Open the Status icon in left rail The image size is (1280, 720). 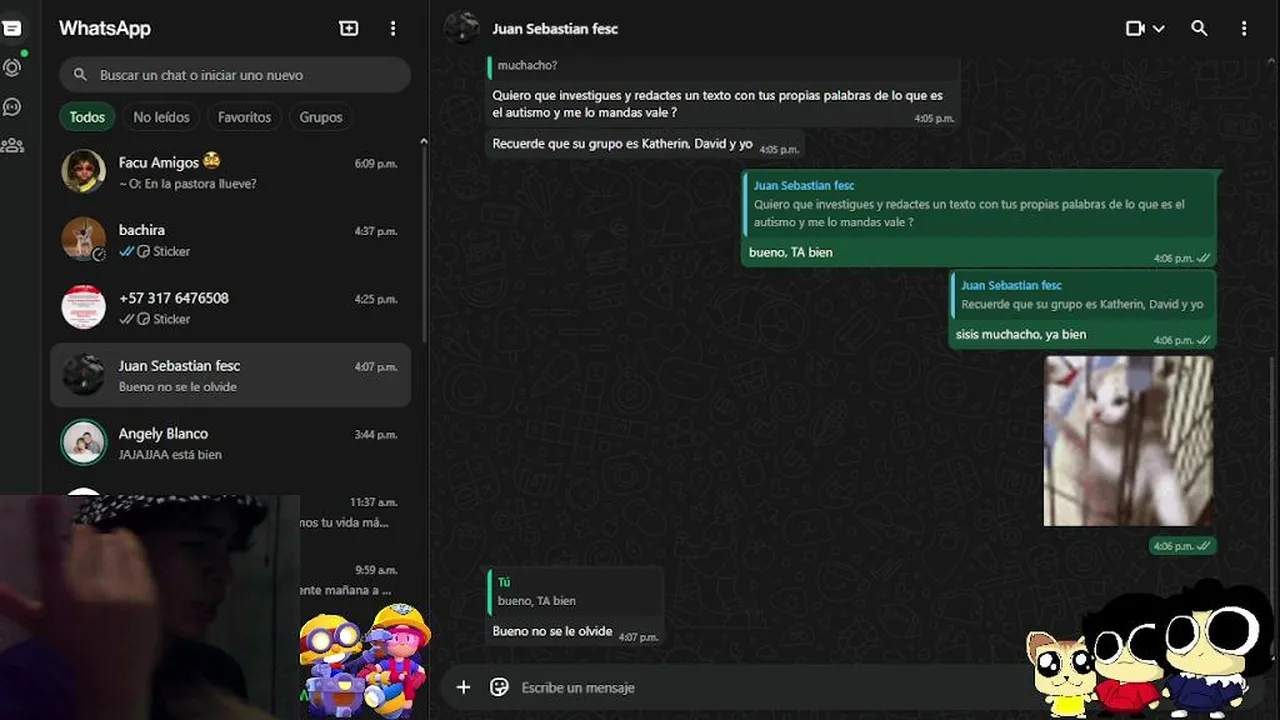(x=12, y=68)
